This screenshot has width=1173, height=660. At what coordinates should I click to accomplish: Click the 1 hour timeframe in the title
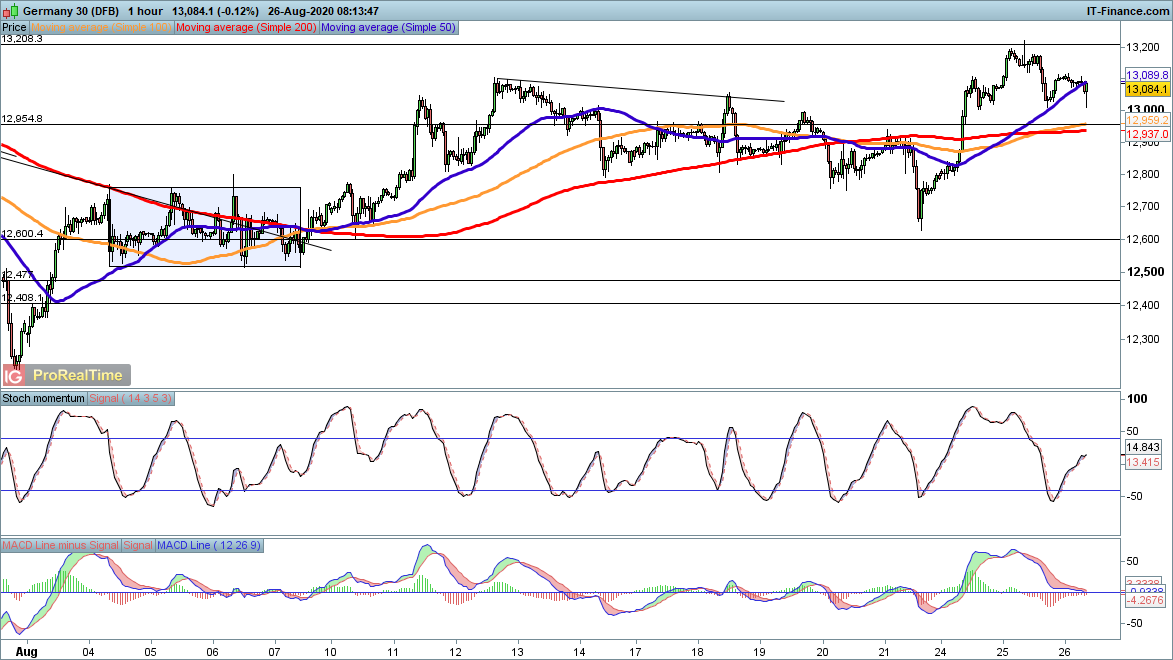coord(149,9)
